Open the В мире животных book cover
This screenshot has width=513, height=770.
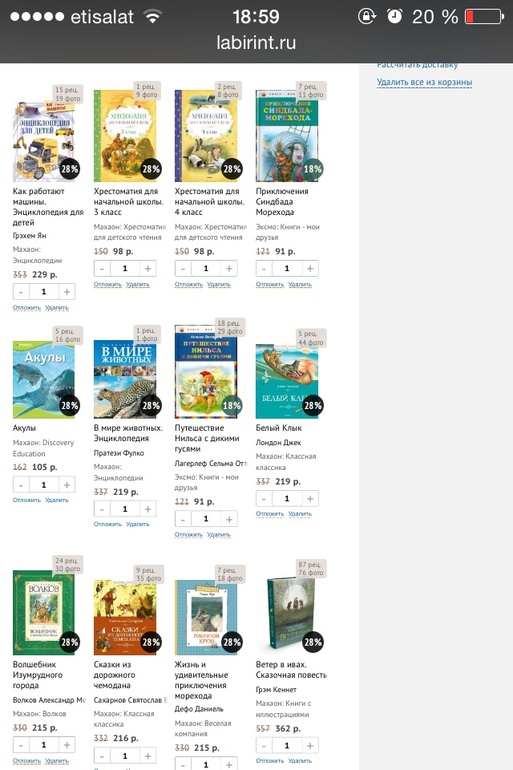click(125, 379)
